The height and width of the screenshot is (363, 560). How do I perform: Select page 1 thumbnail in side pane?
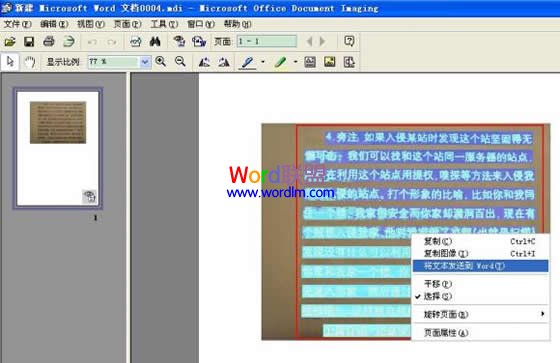(x=58, y=148)
